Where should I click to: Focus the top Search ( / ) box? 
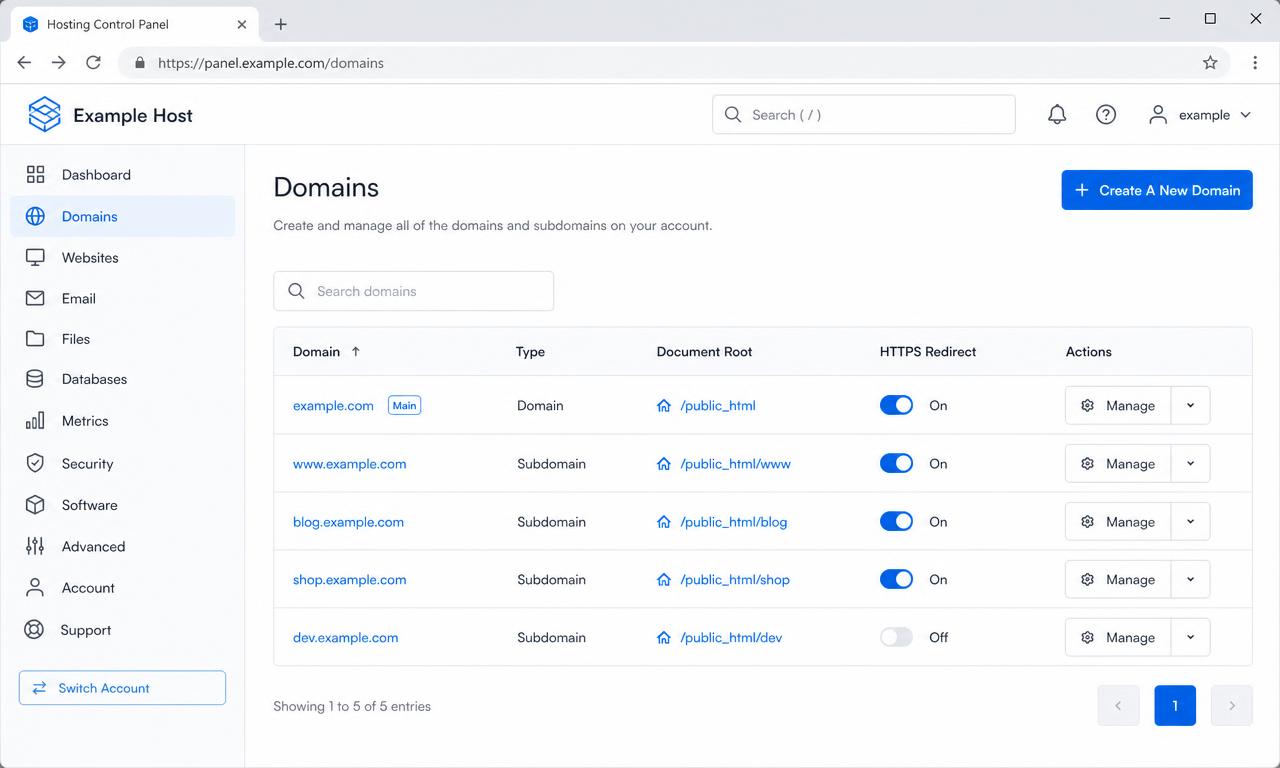pyautogui.click(x=864, y=115)
